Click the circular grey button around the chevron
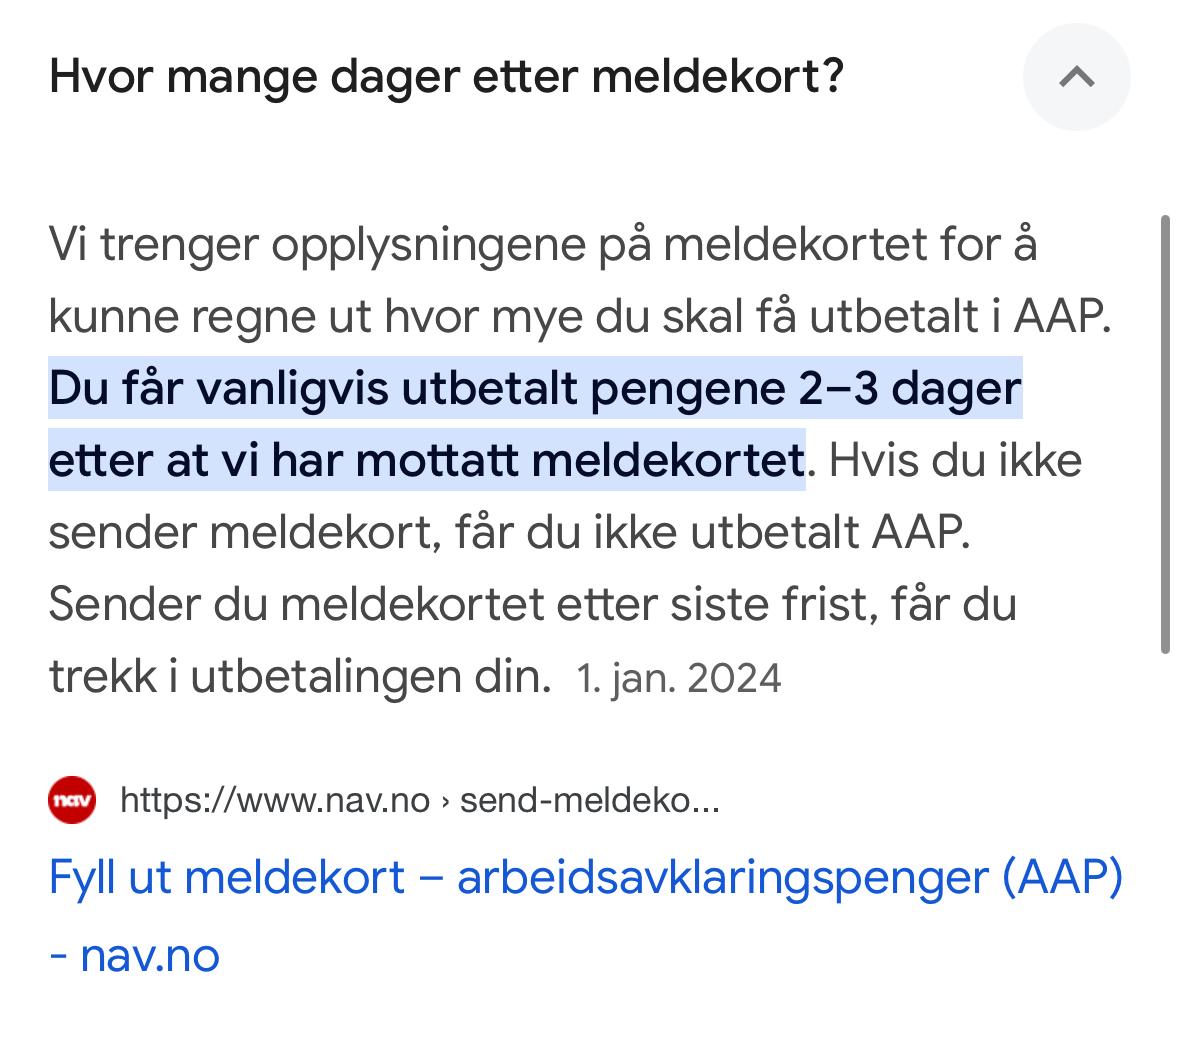 (x=1076, y=77)
